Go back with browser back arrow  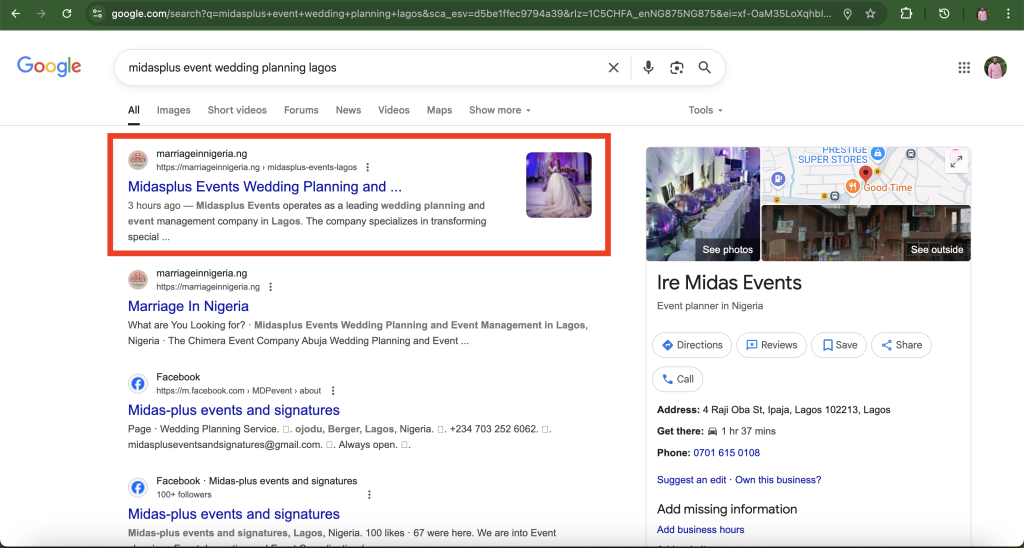point(16,14)
